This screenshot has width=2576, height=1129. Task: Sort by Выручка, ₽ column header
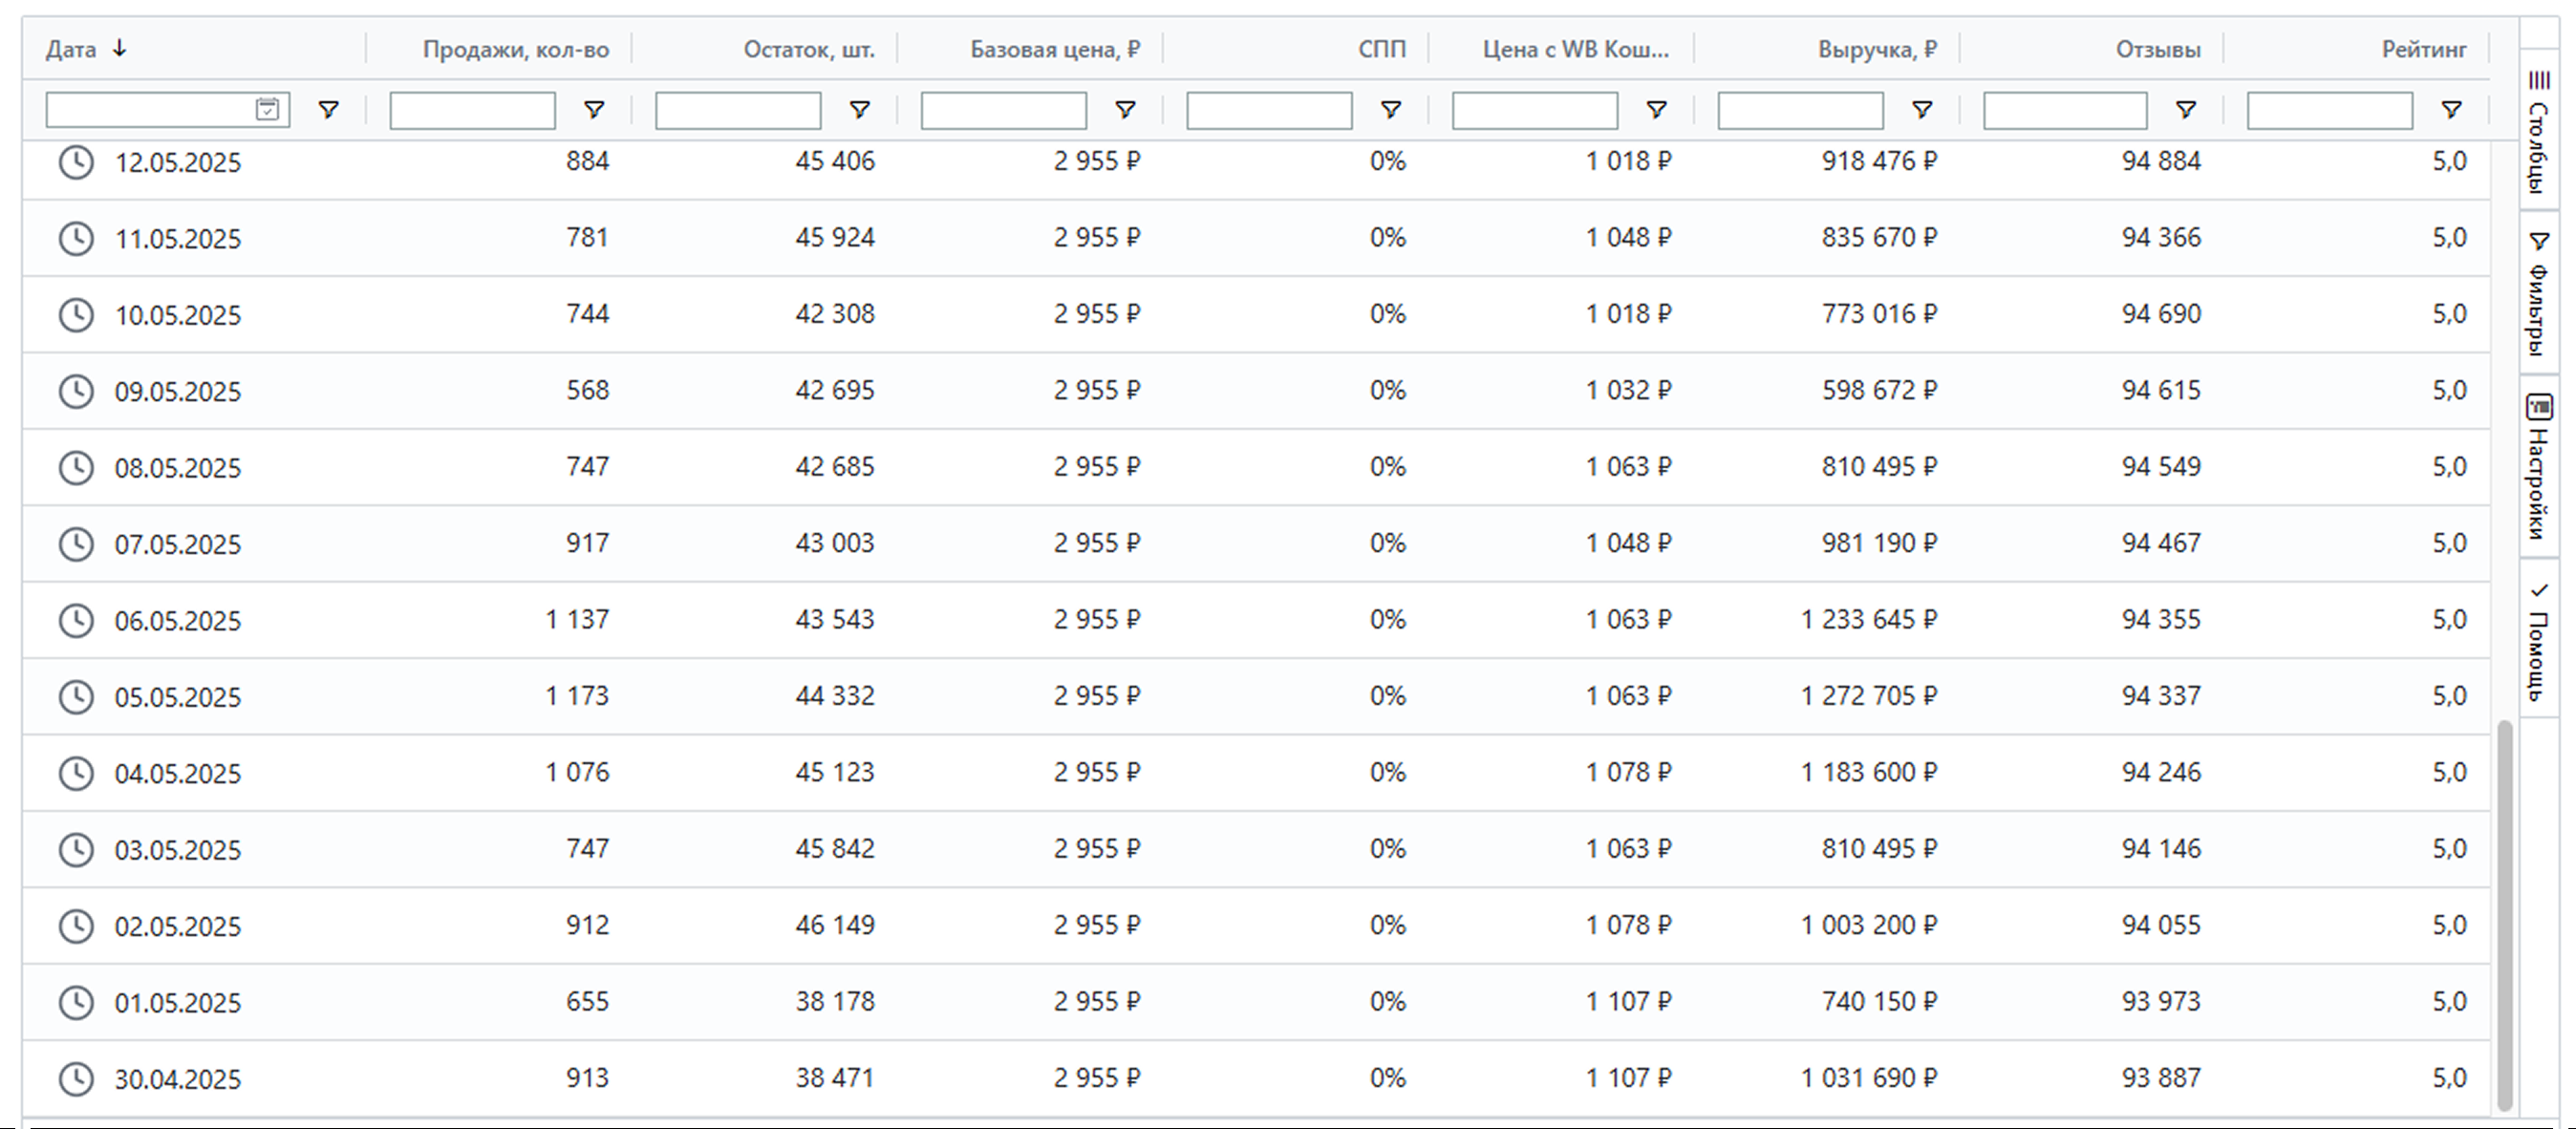point(1877,49)
